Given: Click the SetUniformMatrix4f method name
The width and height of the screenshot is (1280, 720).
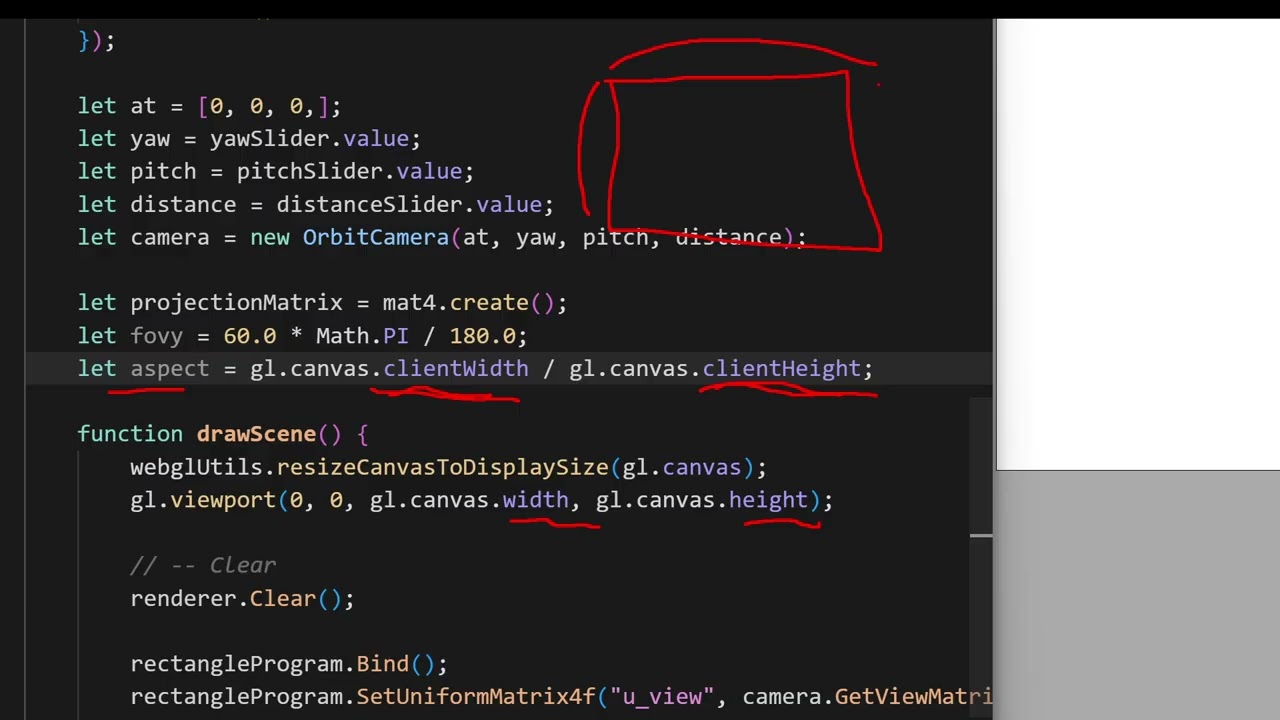Looking at the screenshot, I should tap(476, 697).
